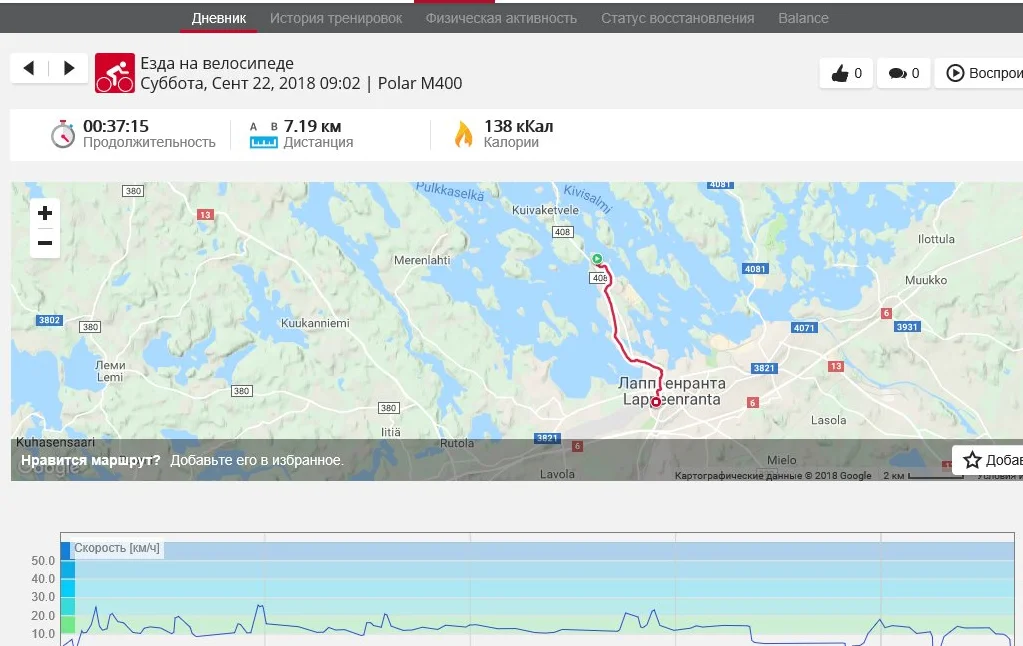This screenshot has width=1023, height=646.
Task: Open Физическая активность tab
Action: pyautogui.click(x=501, y=18)
